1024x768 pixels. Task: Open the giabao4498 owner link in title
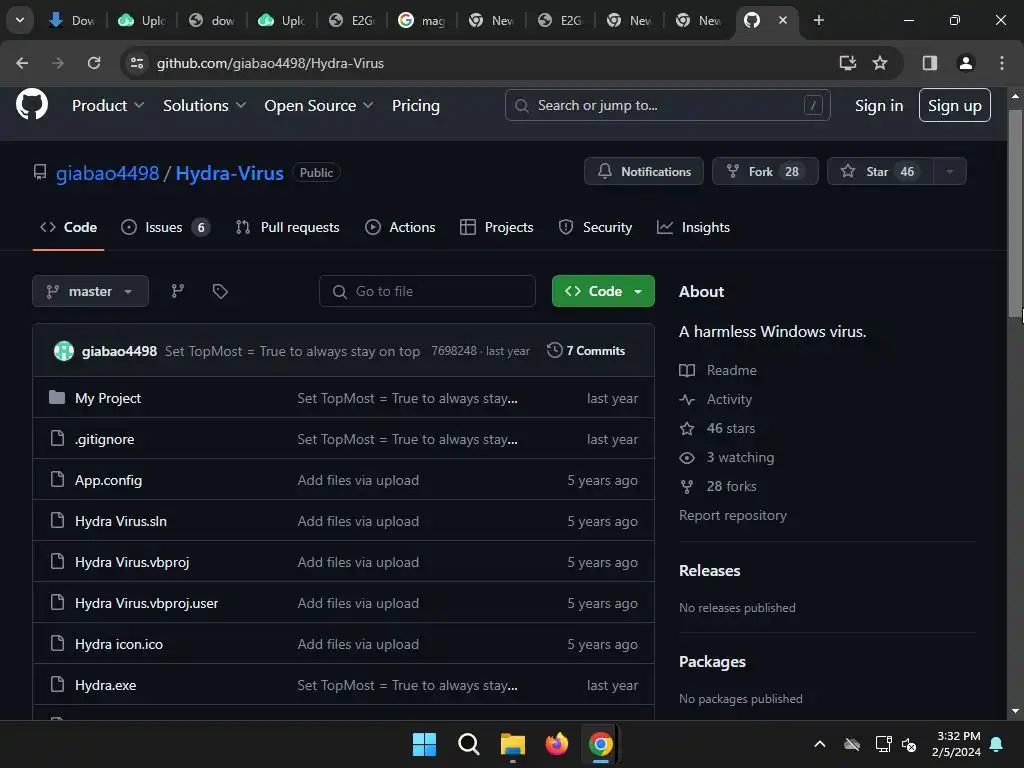pos(107,173)
